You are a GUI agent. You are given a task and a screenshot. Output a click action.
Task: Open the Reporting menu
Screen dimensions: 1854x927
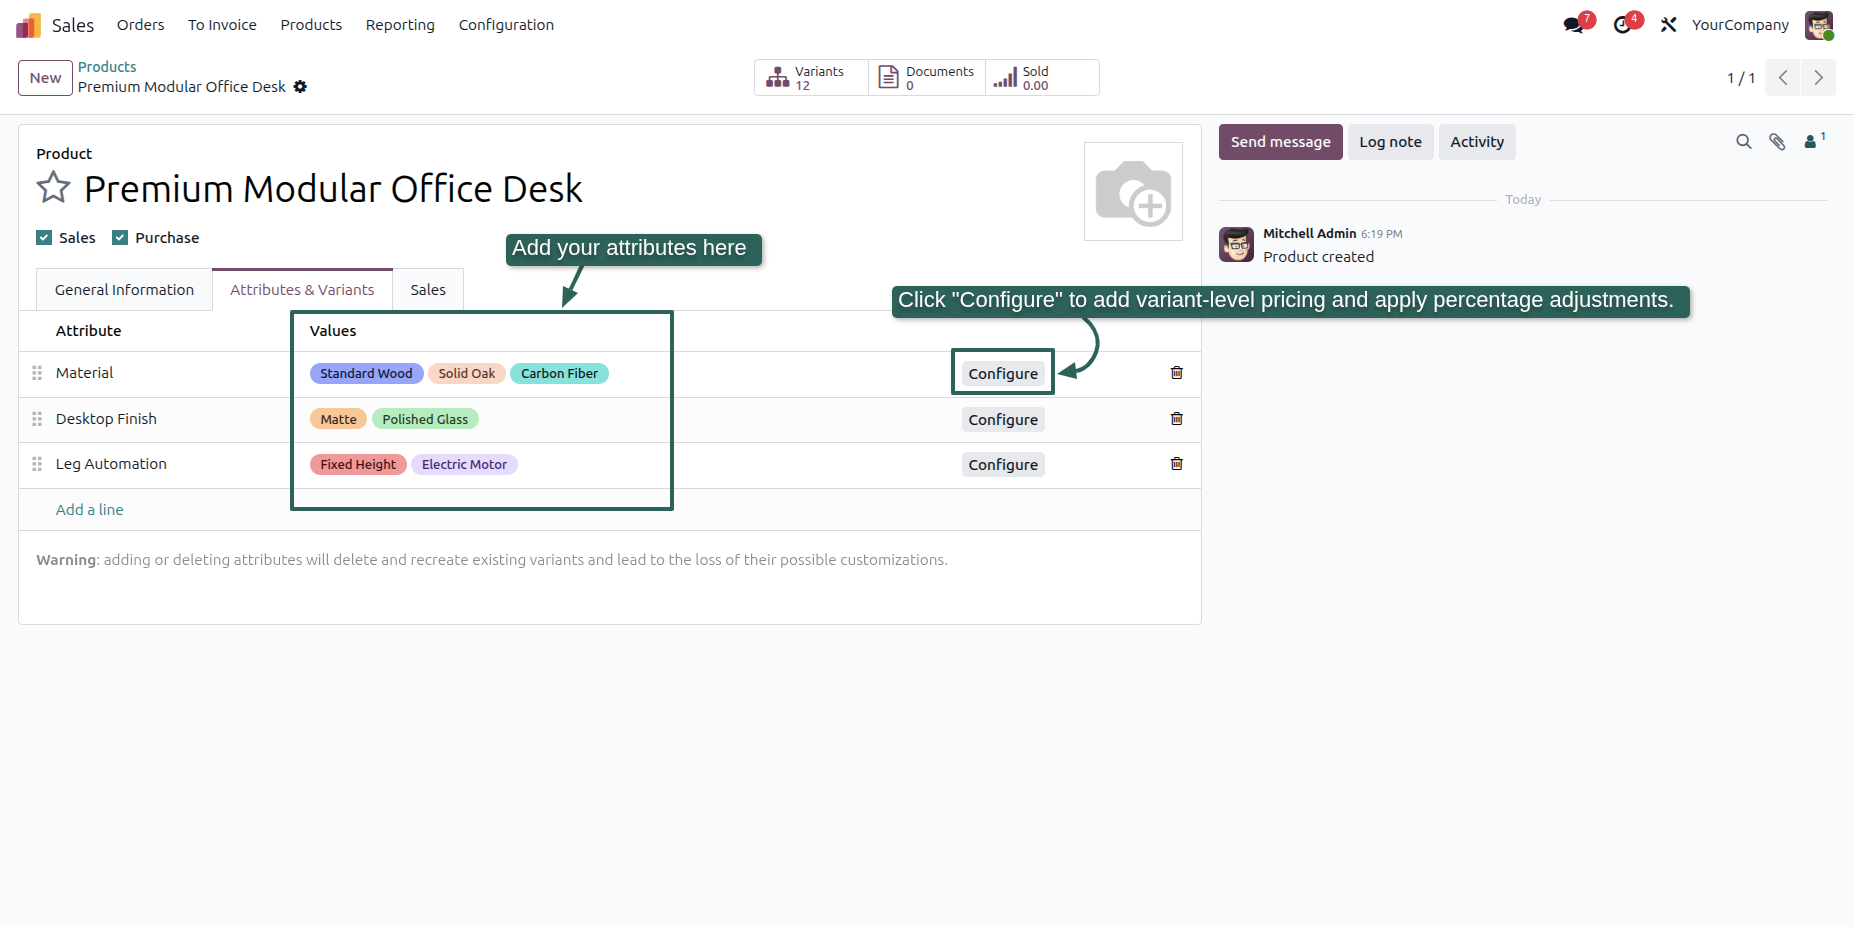[x=400, y=25]
